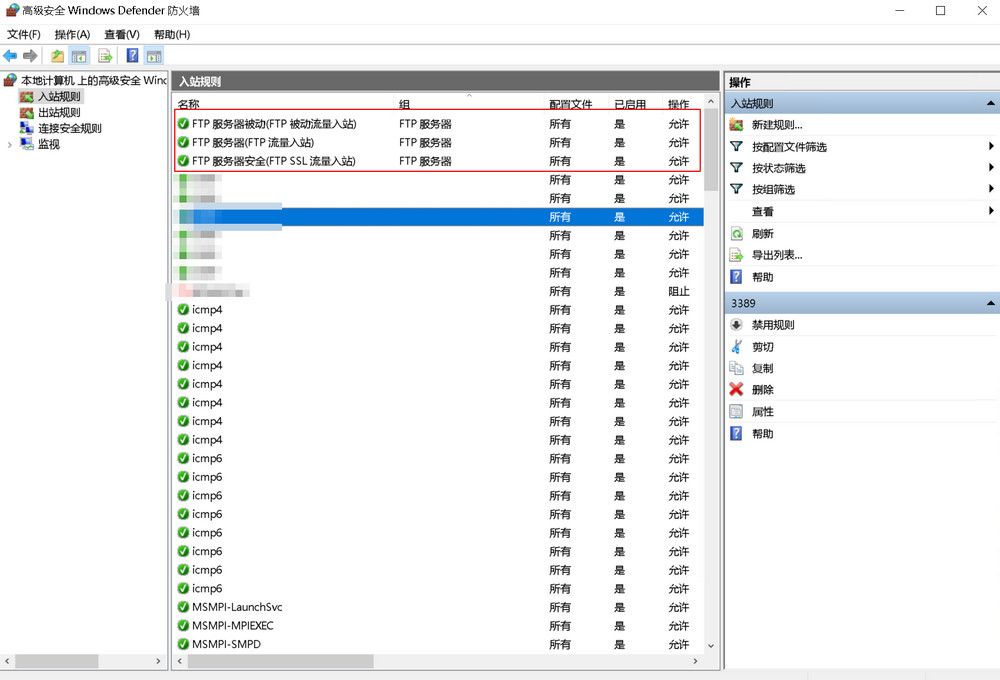Image resolution: width=1000 pixels, height=680 pixels.
Task: Click 禁用规则 action link
Action: pos(773,325)
